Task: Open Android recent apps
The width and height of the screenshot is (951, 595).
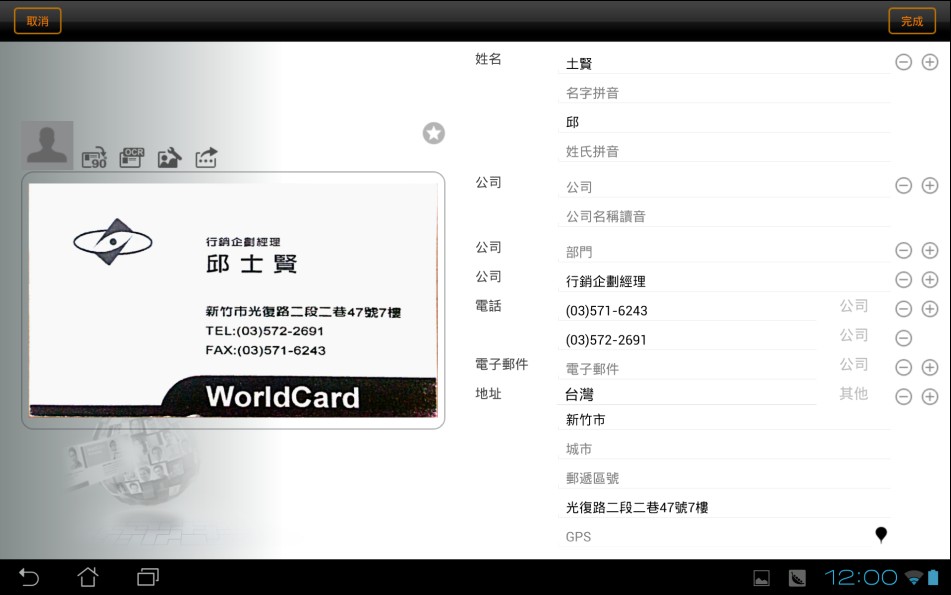Action: (148, 577)
